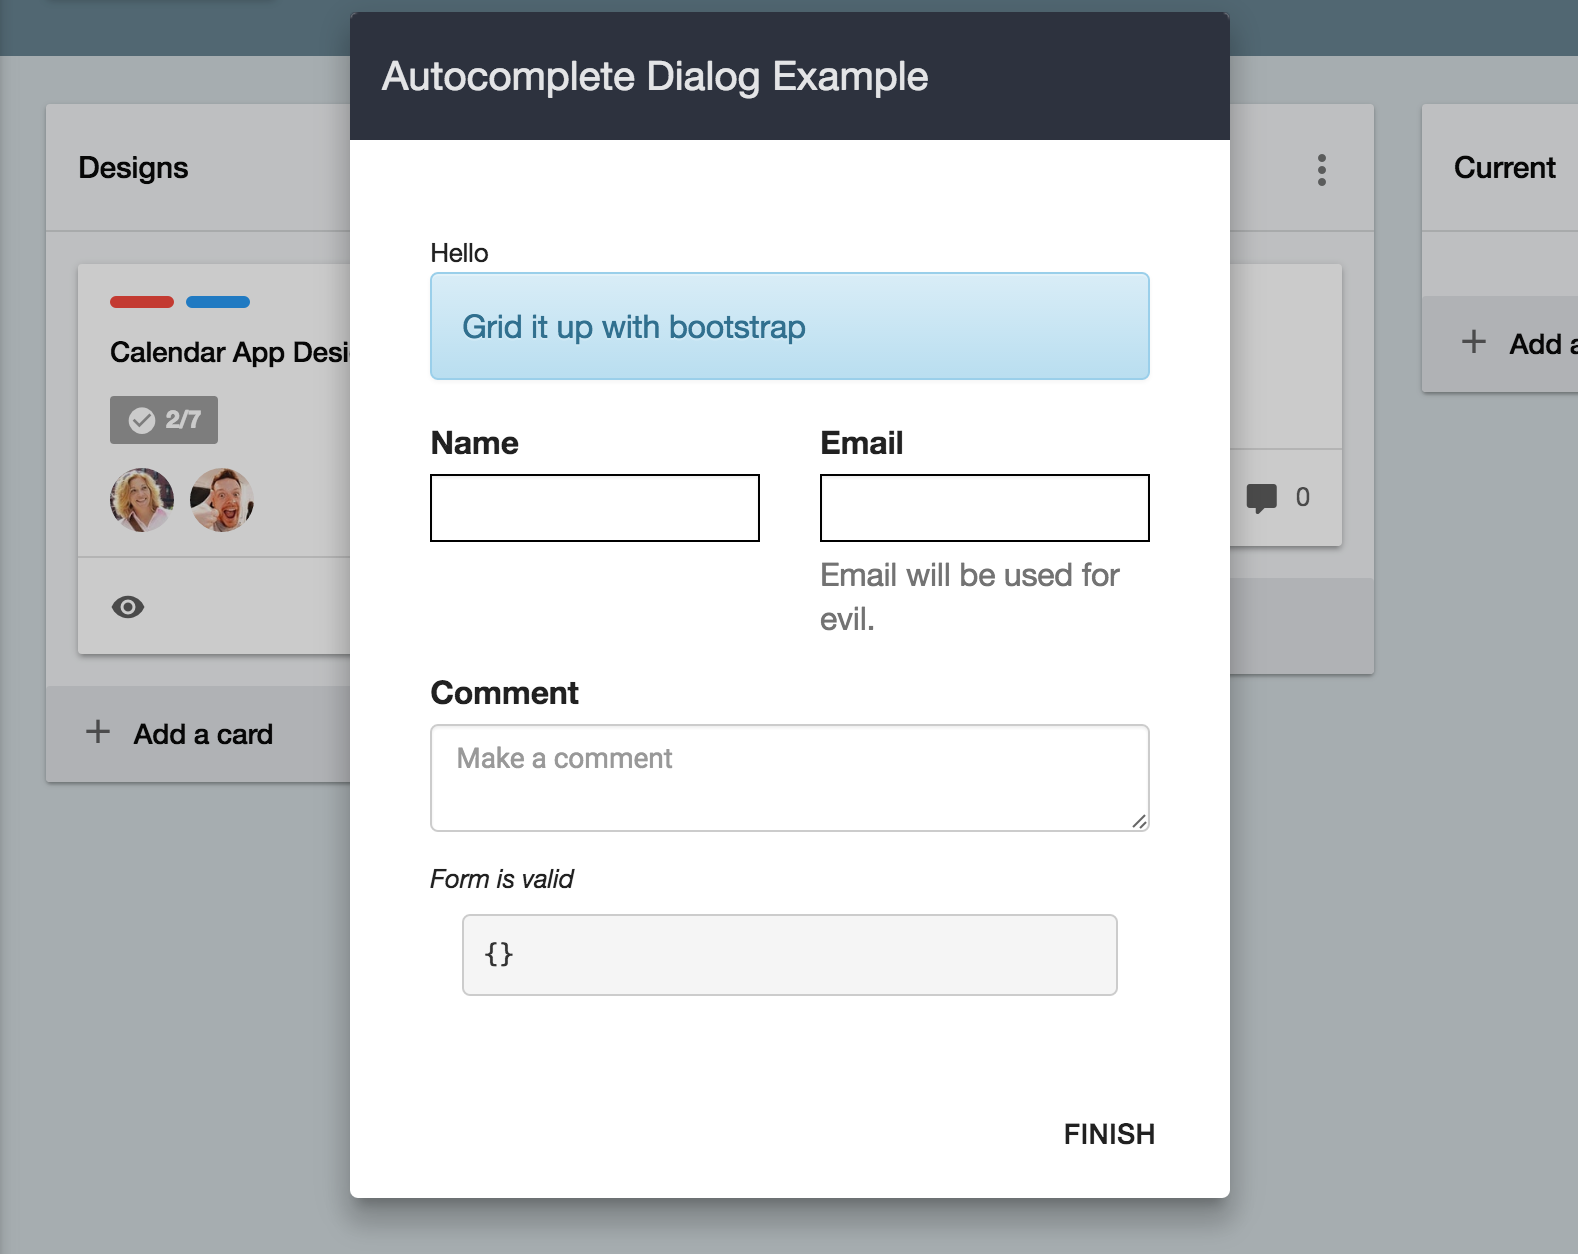The height and width of the screenshot is (1254, 1578).
Task: Click the blue label on card
Action: pos(218,302)
